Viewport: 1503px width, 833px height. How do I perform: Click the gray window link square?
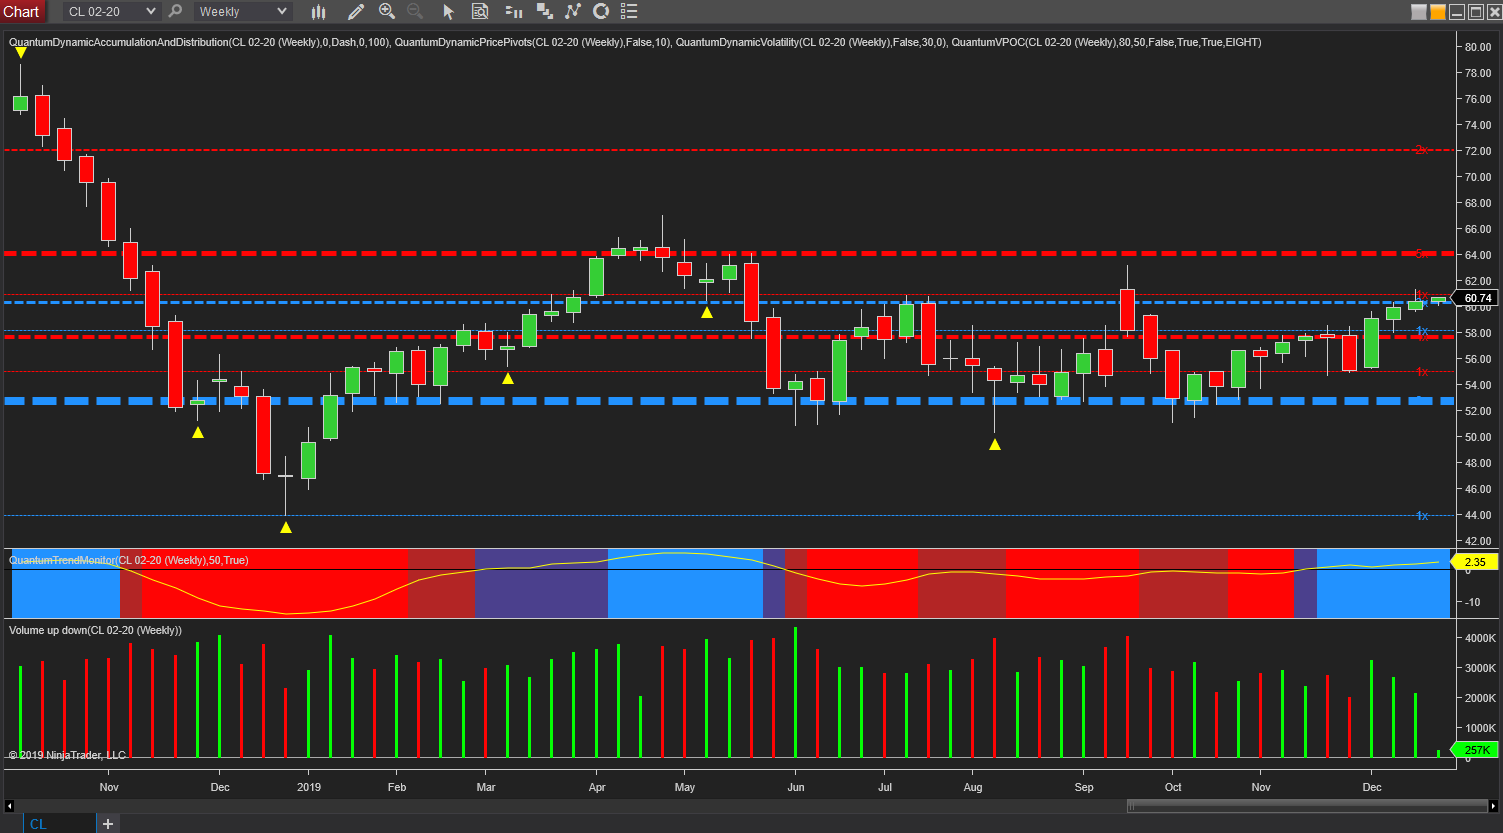1419,12
